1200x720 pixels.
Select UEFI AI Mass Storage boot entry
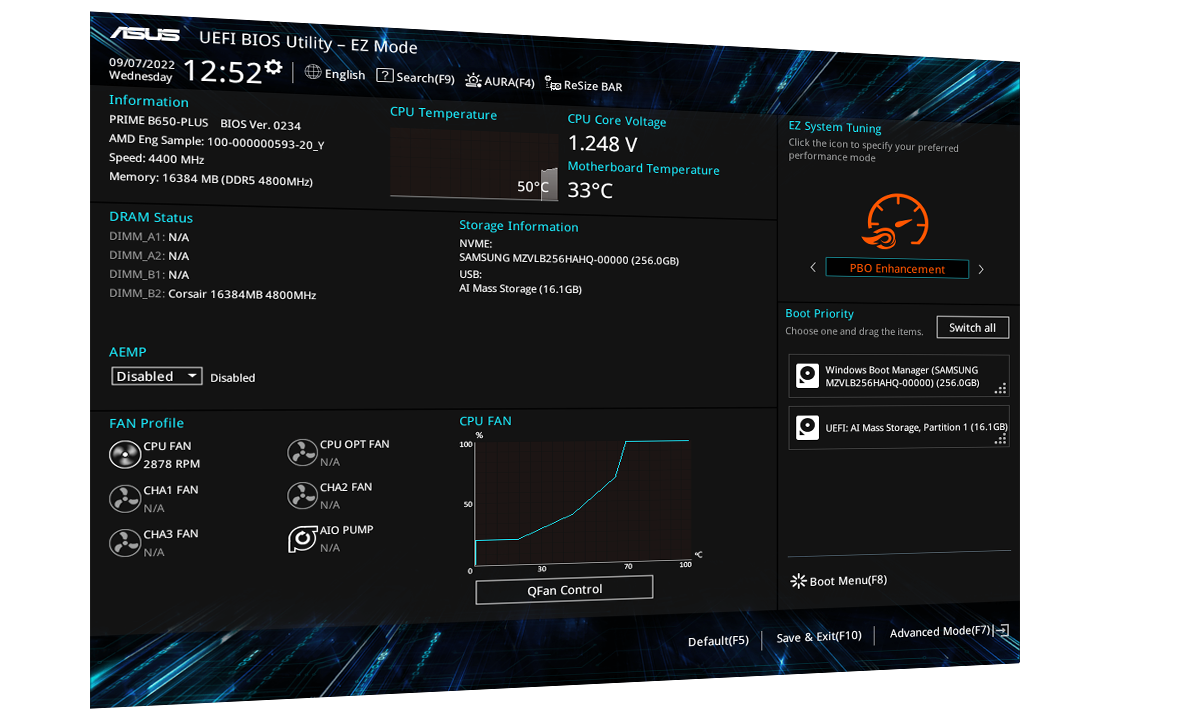(x=898, y=428)
